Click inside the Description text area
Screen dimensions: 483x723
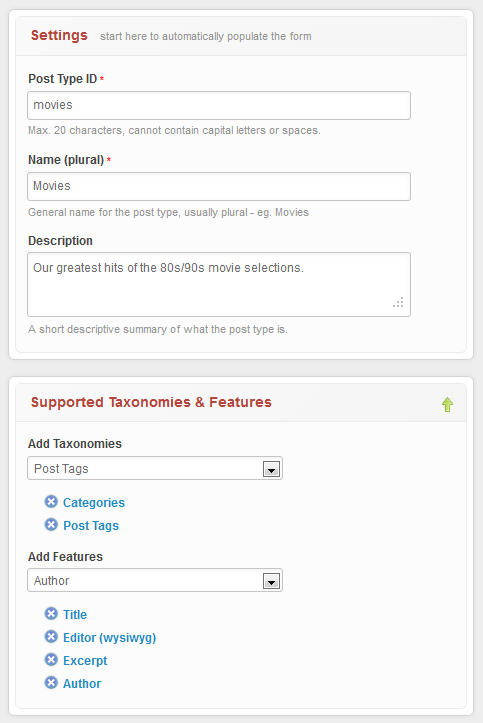219,284
